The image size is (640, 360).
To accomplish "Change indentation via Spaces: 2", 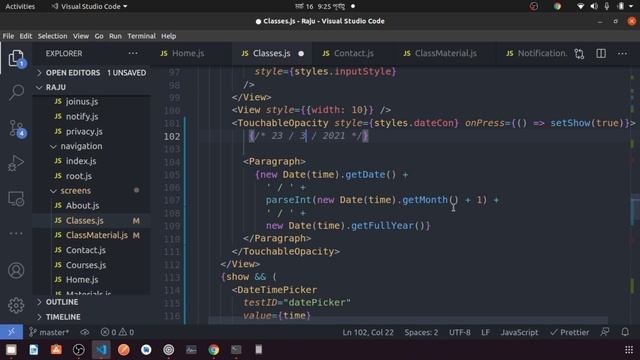I will tap(421, 332).
